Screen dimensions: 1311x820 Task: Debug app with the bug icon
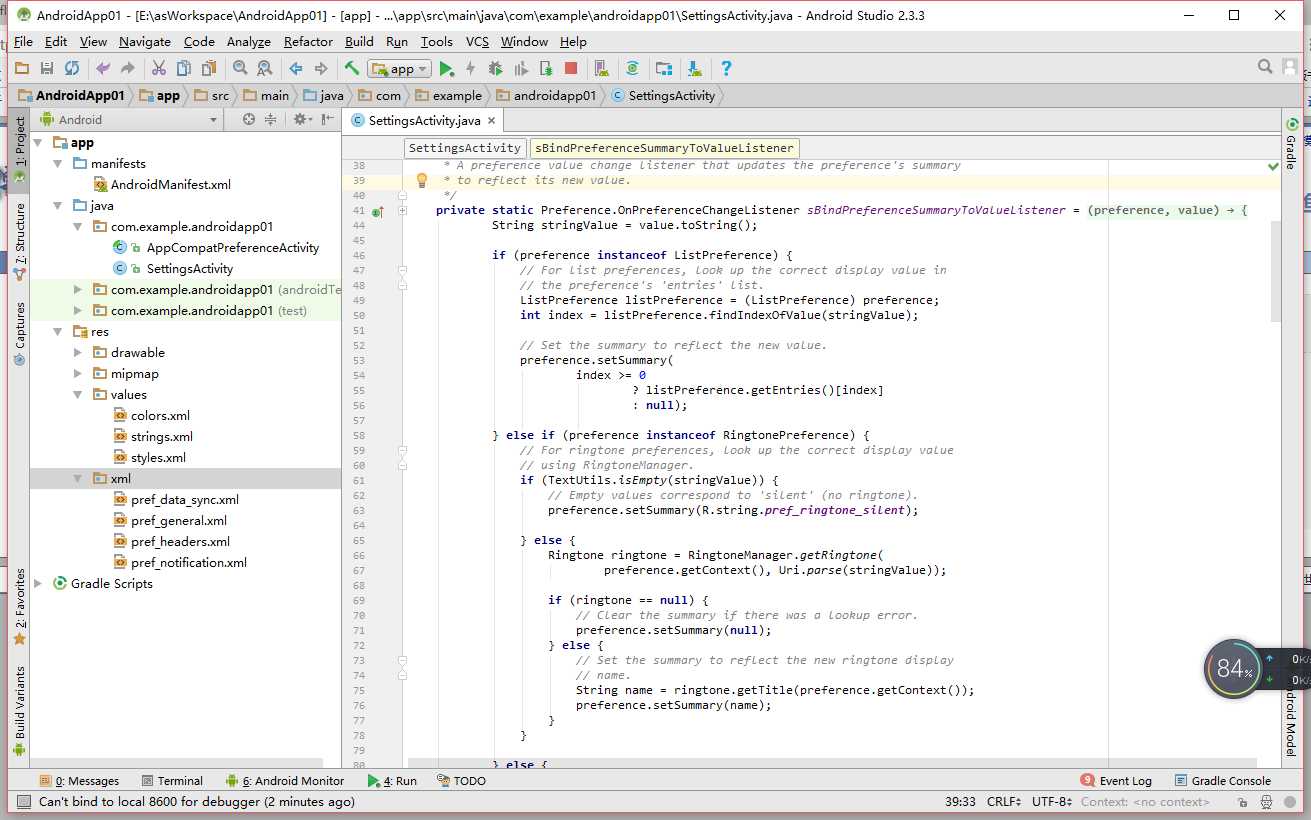tap(495, 68)
